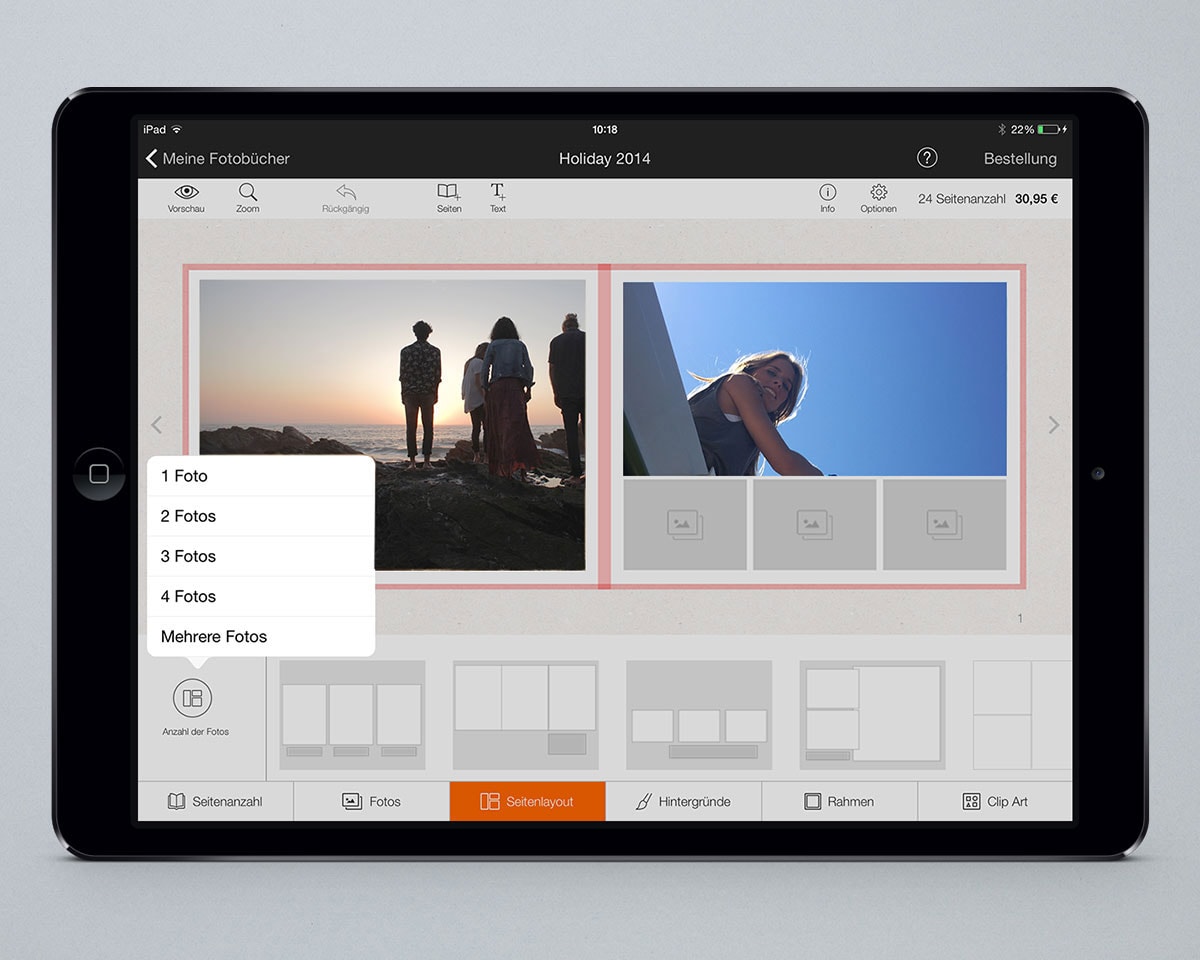Click the 30,95 € price

click(x=1036, y=199)
